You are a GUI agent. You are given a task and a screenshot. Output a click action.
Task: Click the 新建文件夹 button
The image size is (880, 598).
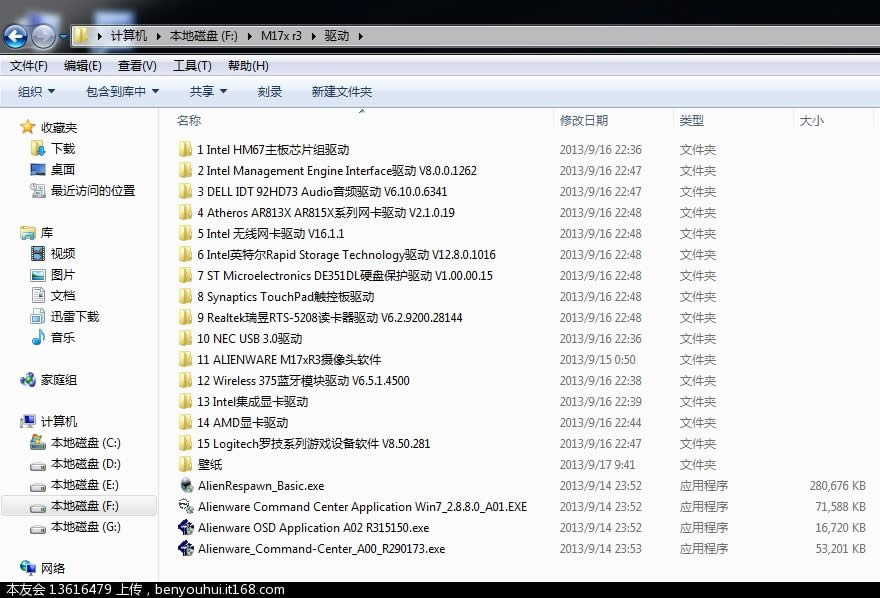342,91
